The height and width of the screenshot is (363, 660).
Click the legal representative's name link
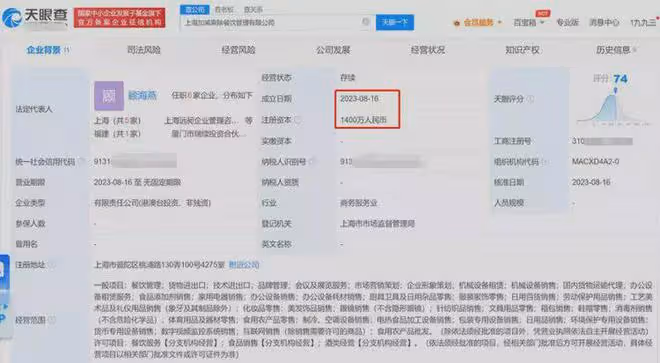point(142,96)
